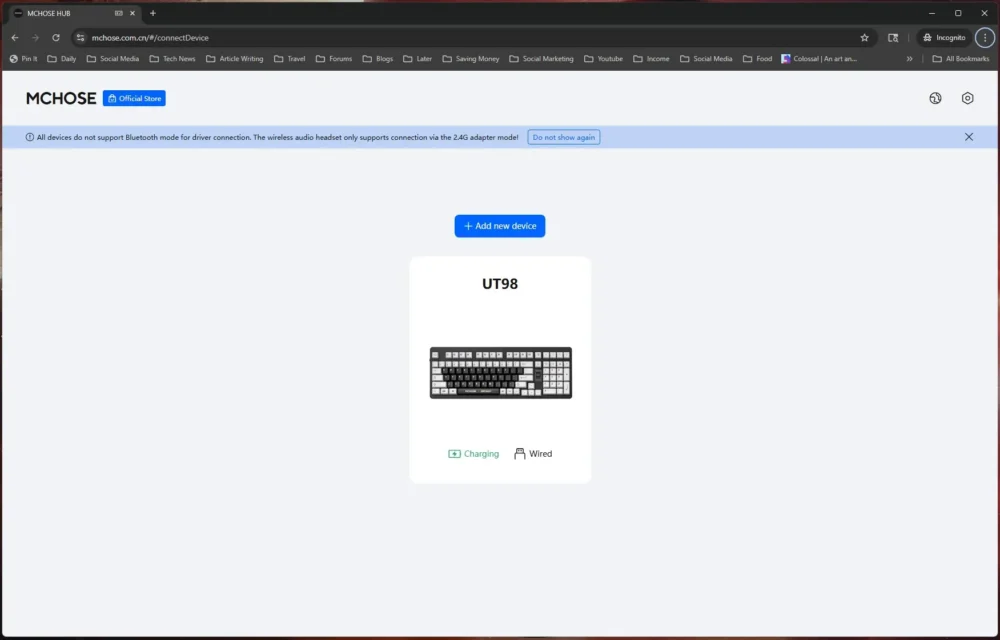Select the UT98 keyboard thumbnail
This screenshot has width=1000, height=640.
(501, 373)
